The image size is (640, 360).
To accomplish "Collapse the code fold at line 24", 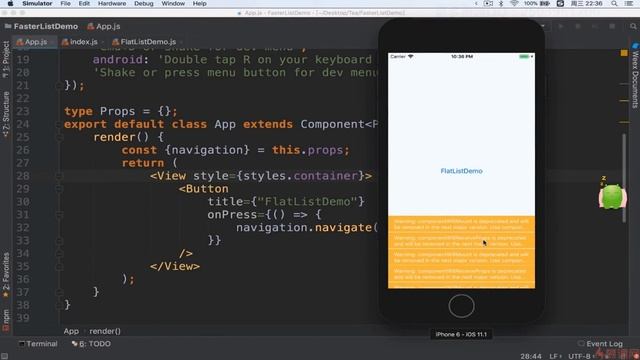I will tap(59, 124).
